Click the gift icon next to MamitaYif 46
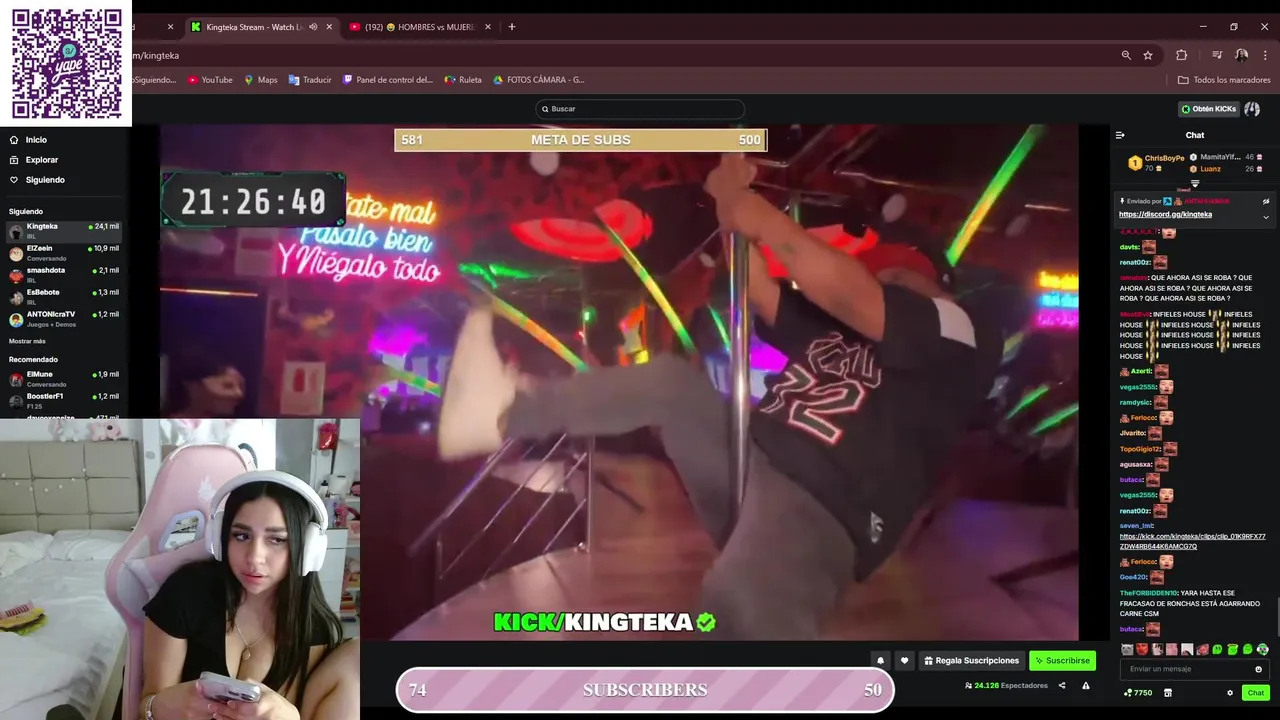 [1259, 157]
